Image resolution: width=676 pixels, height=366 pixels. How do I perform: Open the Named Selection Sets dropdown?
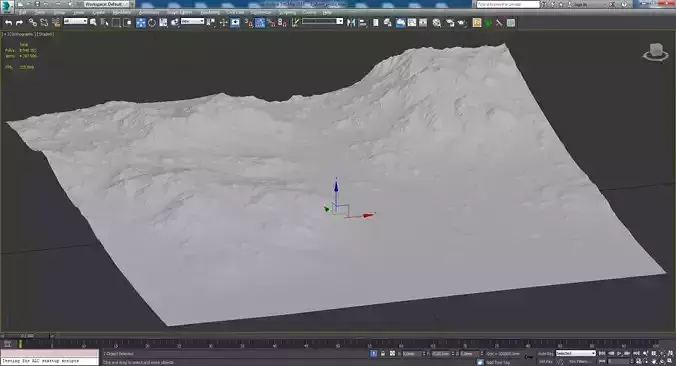pos(322,21)
